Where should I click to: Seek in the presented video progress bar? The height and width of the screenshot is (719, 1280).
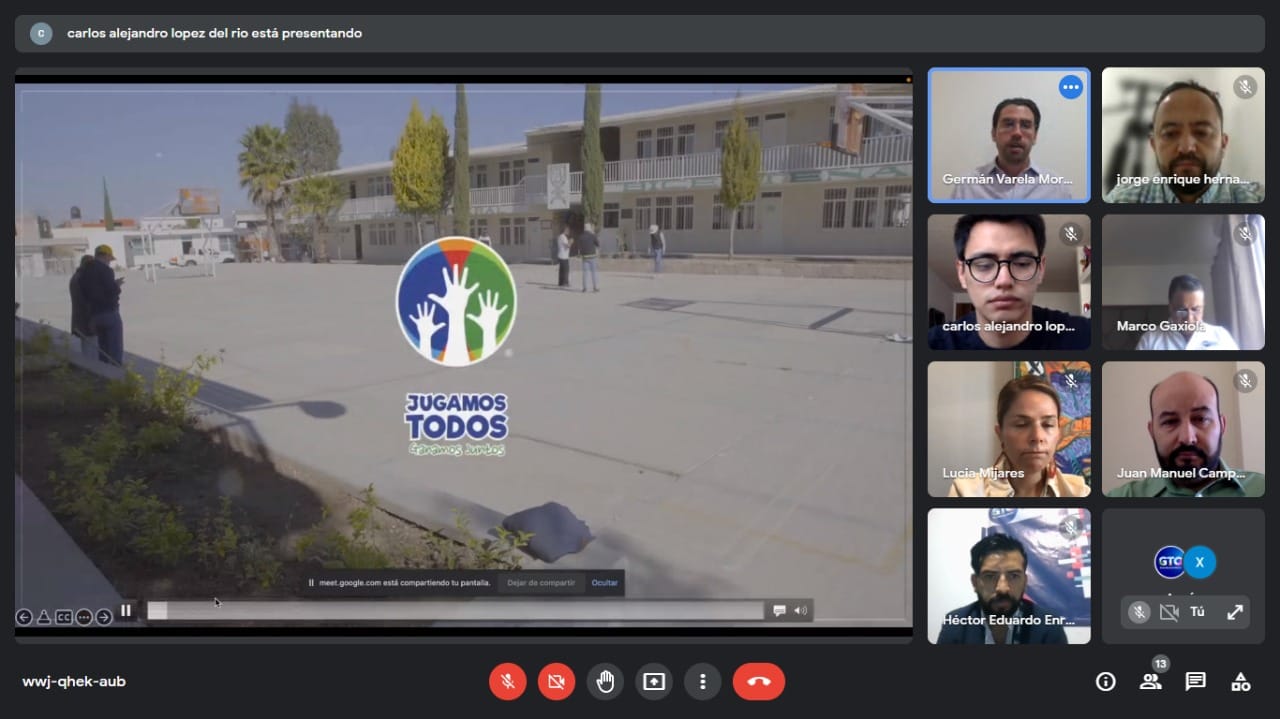pyautogui.click(x=455, y=610)
